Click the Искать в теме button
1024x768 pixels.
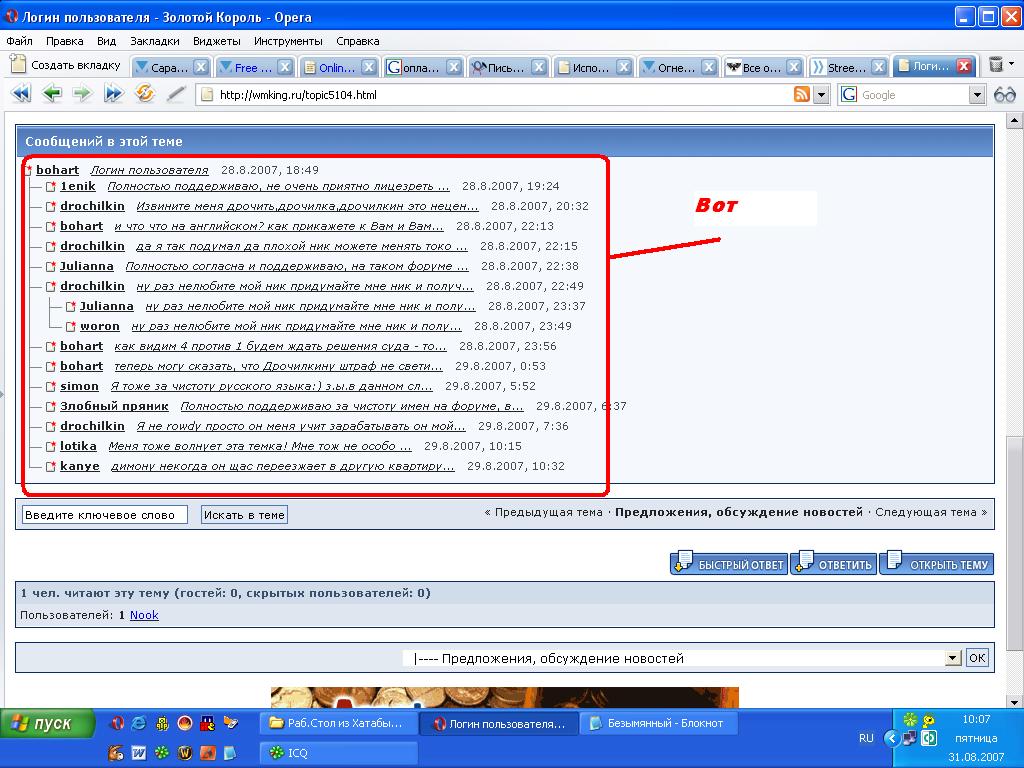[x=244, y=515]
